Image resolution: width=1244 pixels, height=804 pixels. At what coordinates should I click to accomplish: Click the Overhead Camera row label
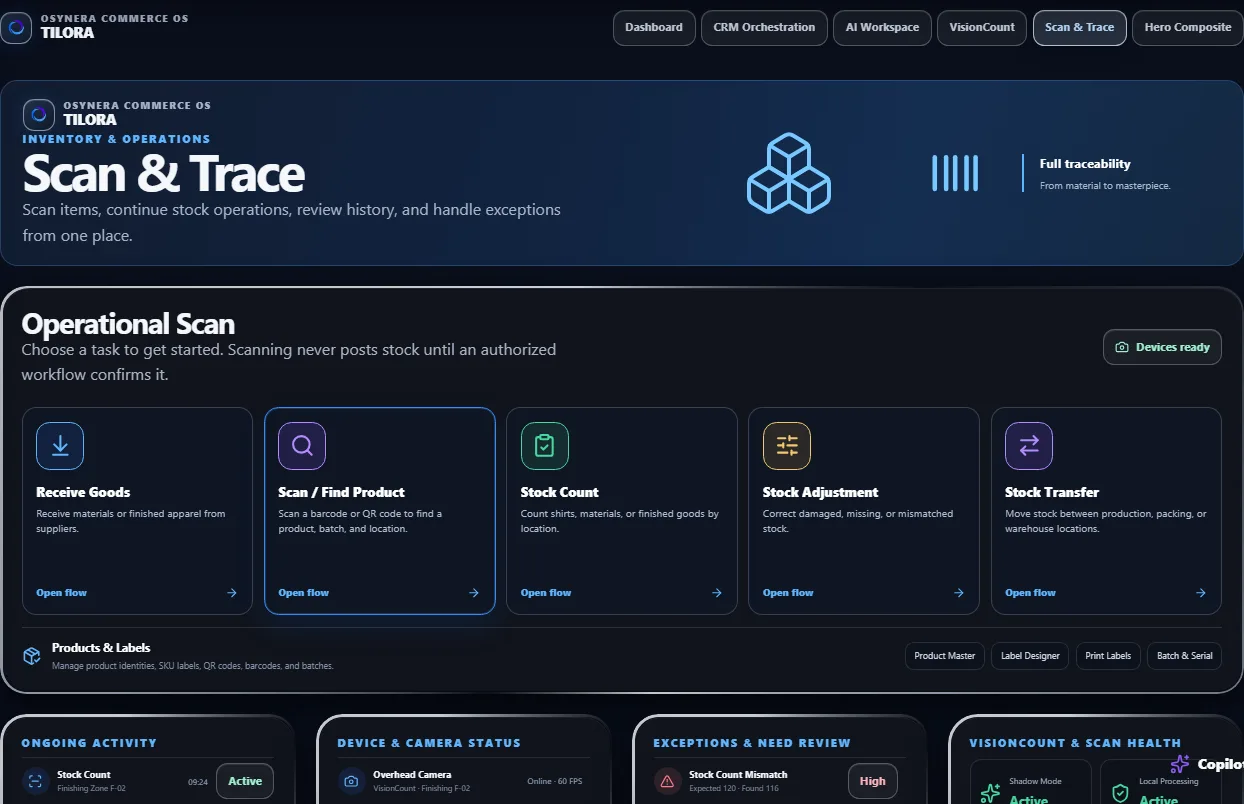412,774
